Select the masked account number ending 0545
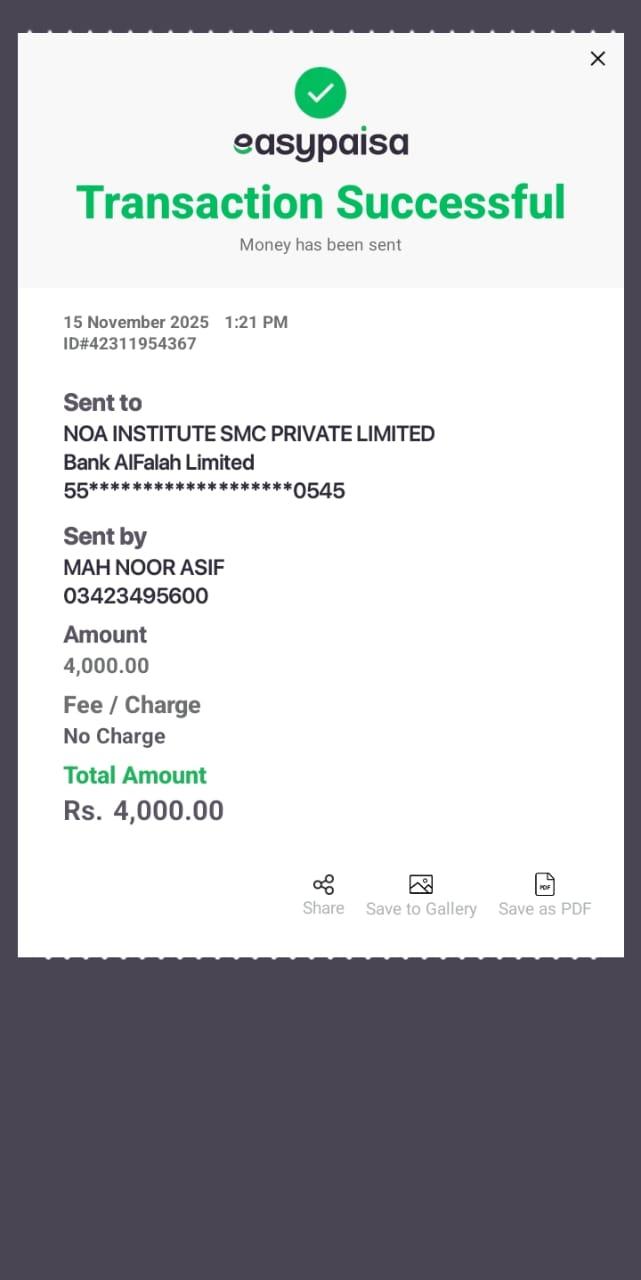Image resolution: width=641 pixels, height=1280 pixels. [204, 491]
